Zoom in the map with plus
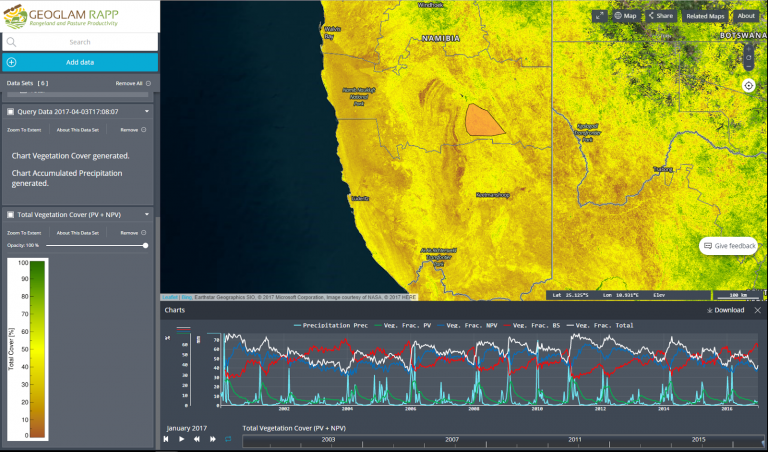768x452 pixels. [748, 49]
